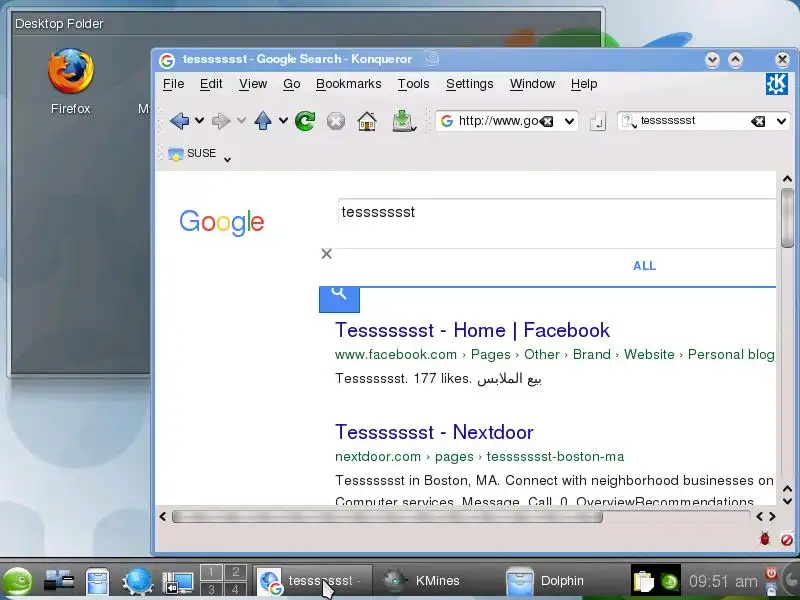Click the X beside Google search box
This screenshot has width=800, height=600.
(327, 254)
